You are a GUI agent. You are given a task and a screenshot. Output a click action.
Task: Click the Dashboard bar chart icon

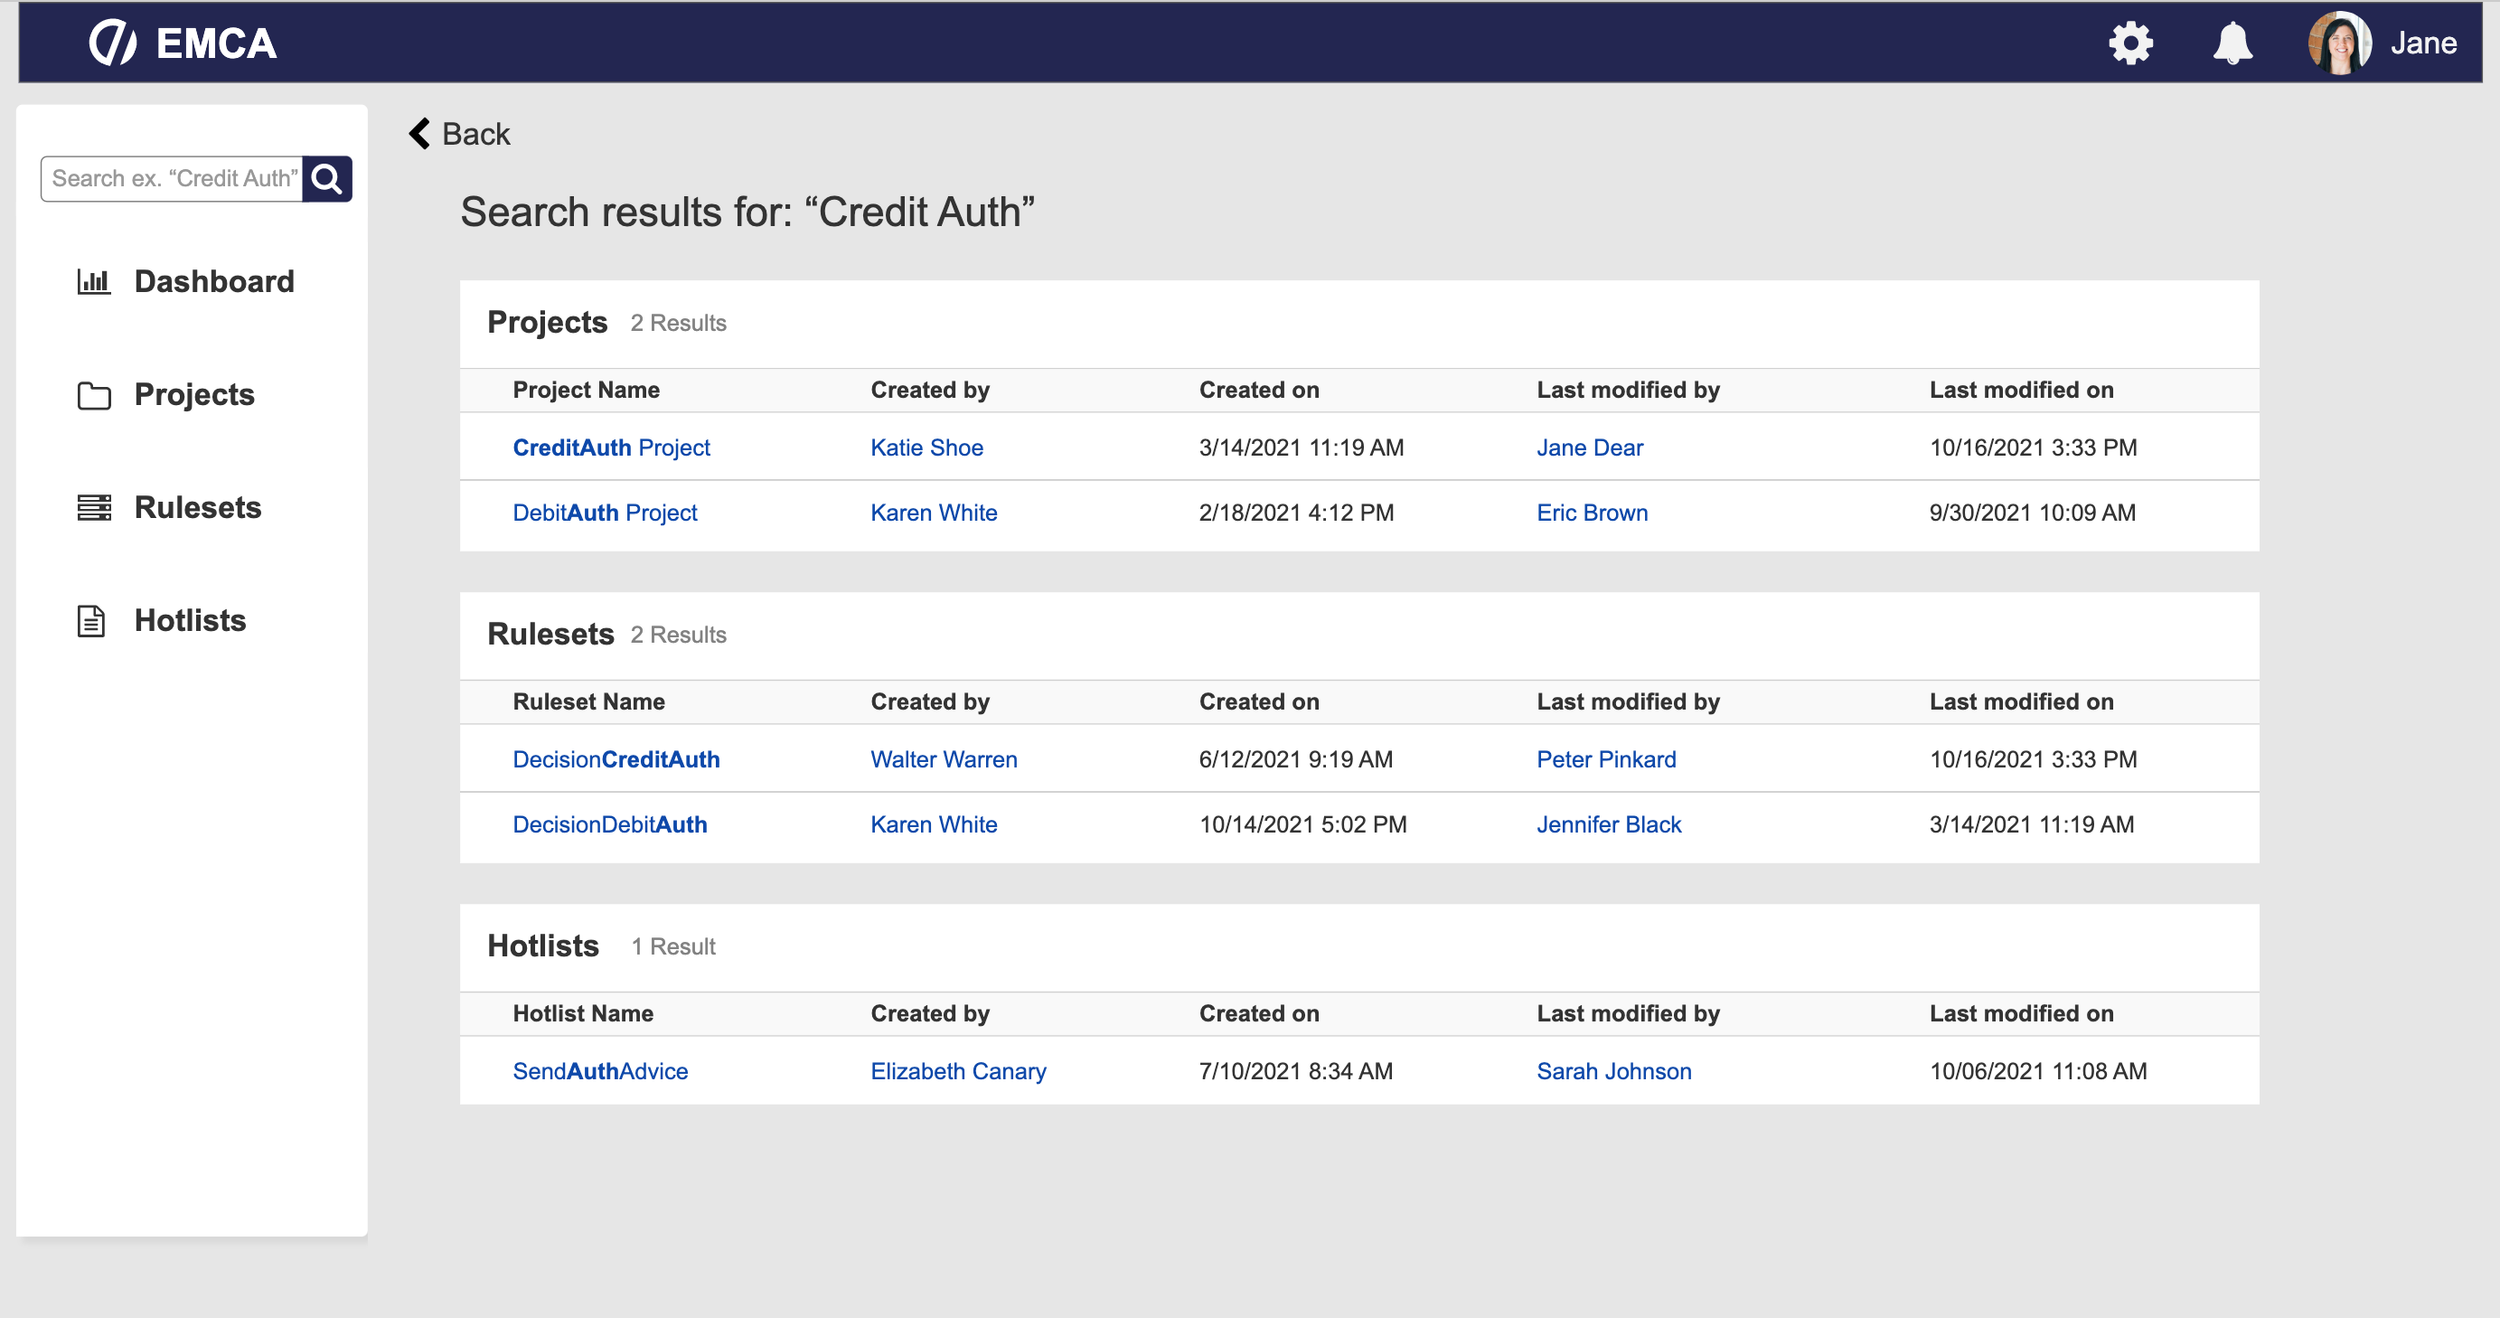tap(94, 282)
